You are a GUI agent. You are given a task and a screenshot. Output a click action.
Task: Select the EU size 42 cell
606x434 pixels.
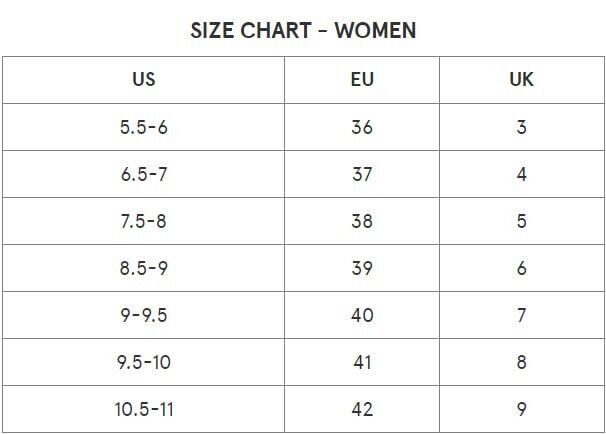362,409
